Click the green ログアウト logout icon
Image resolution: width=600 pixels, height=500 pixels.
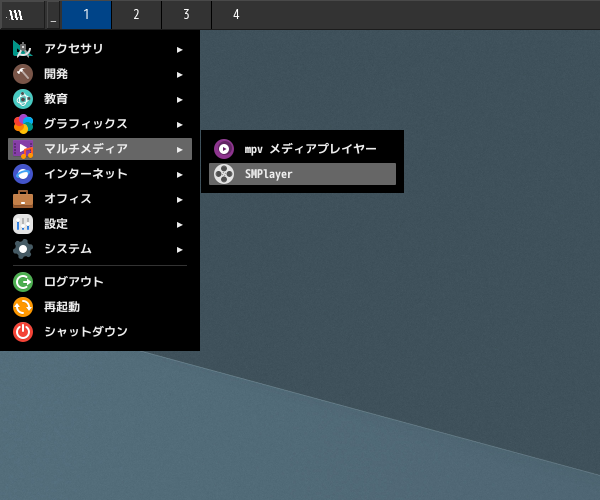(23, 282)
